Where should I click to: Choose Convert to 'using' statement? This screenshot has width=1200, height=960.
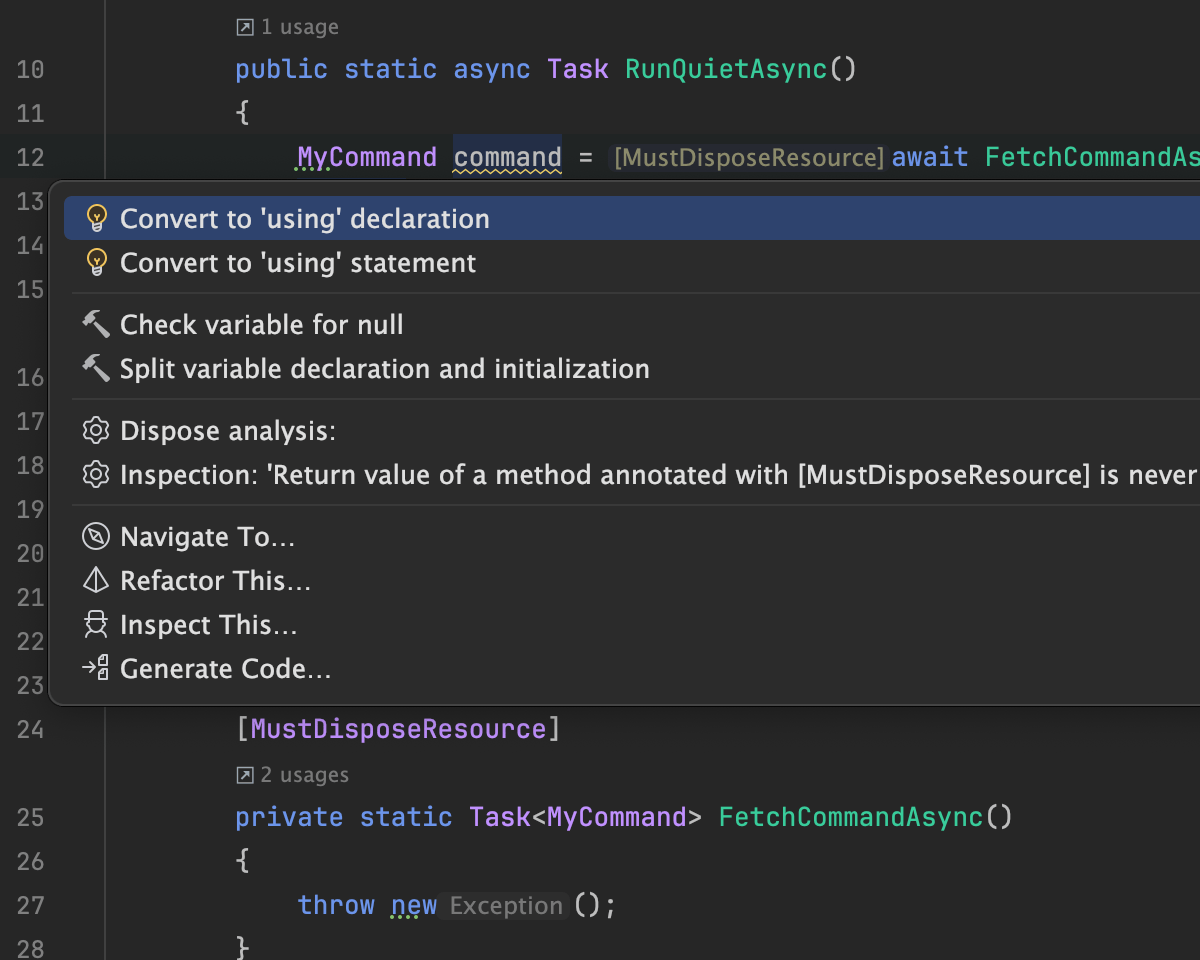click(x=298, y=263)
